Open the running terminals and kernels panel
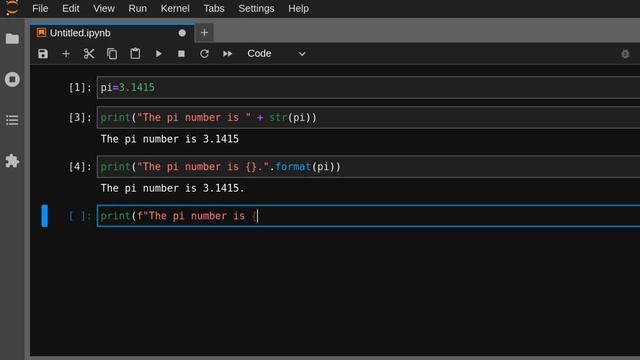Image resolution: width=640 pixels, height=360 pixels. coord(12,79)
